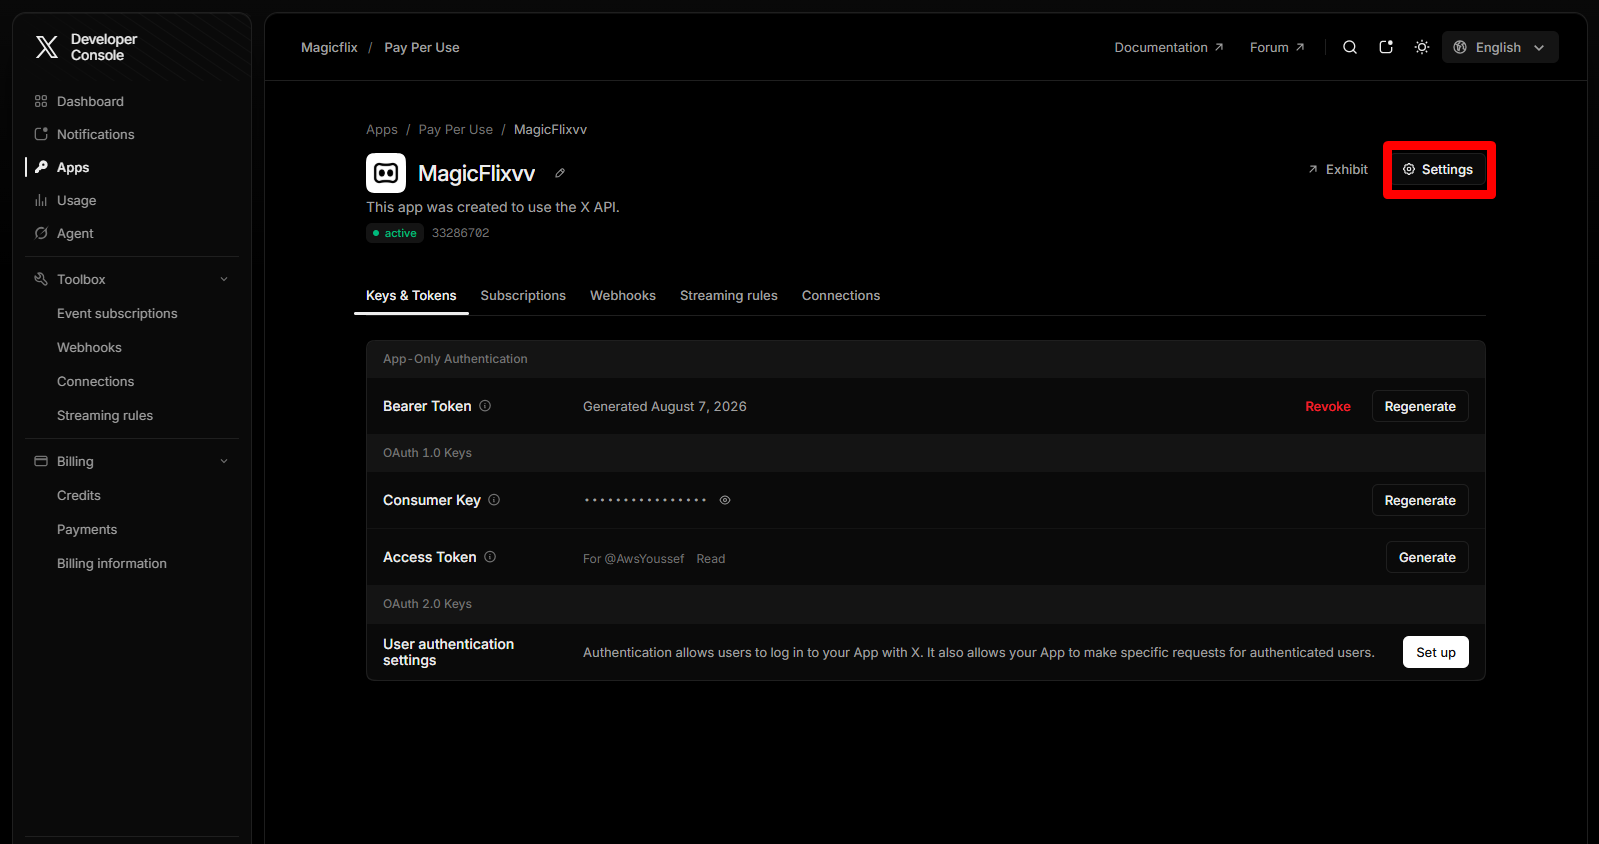Click the 'For @AwsYoussef' text
Image resolution: width=1599 pixels, height=844 pixels.
pyautogui.click(x=634, y=559)
